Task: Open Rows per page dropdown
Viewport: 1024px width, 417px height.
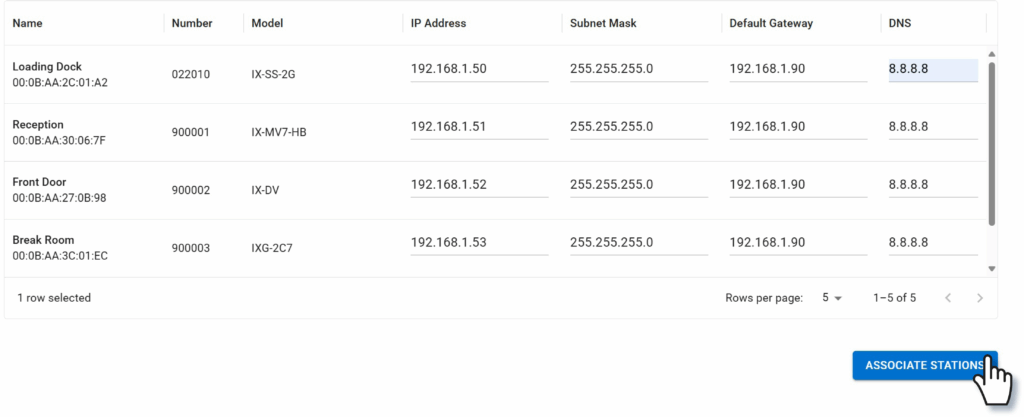Action: [831, 298]
